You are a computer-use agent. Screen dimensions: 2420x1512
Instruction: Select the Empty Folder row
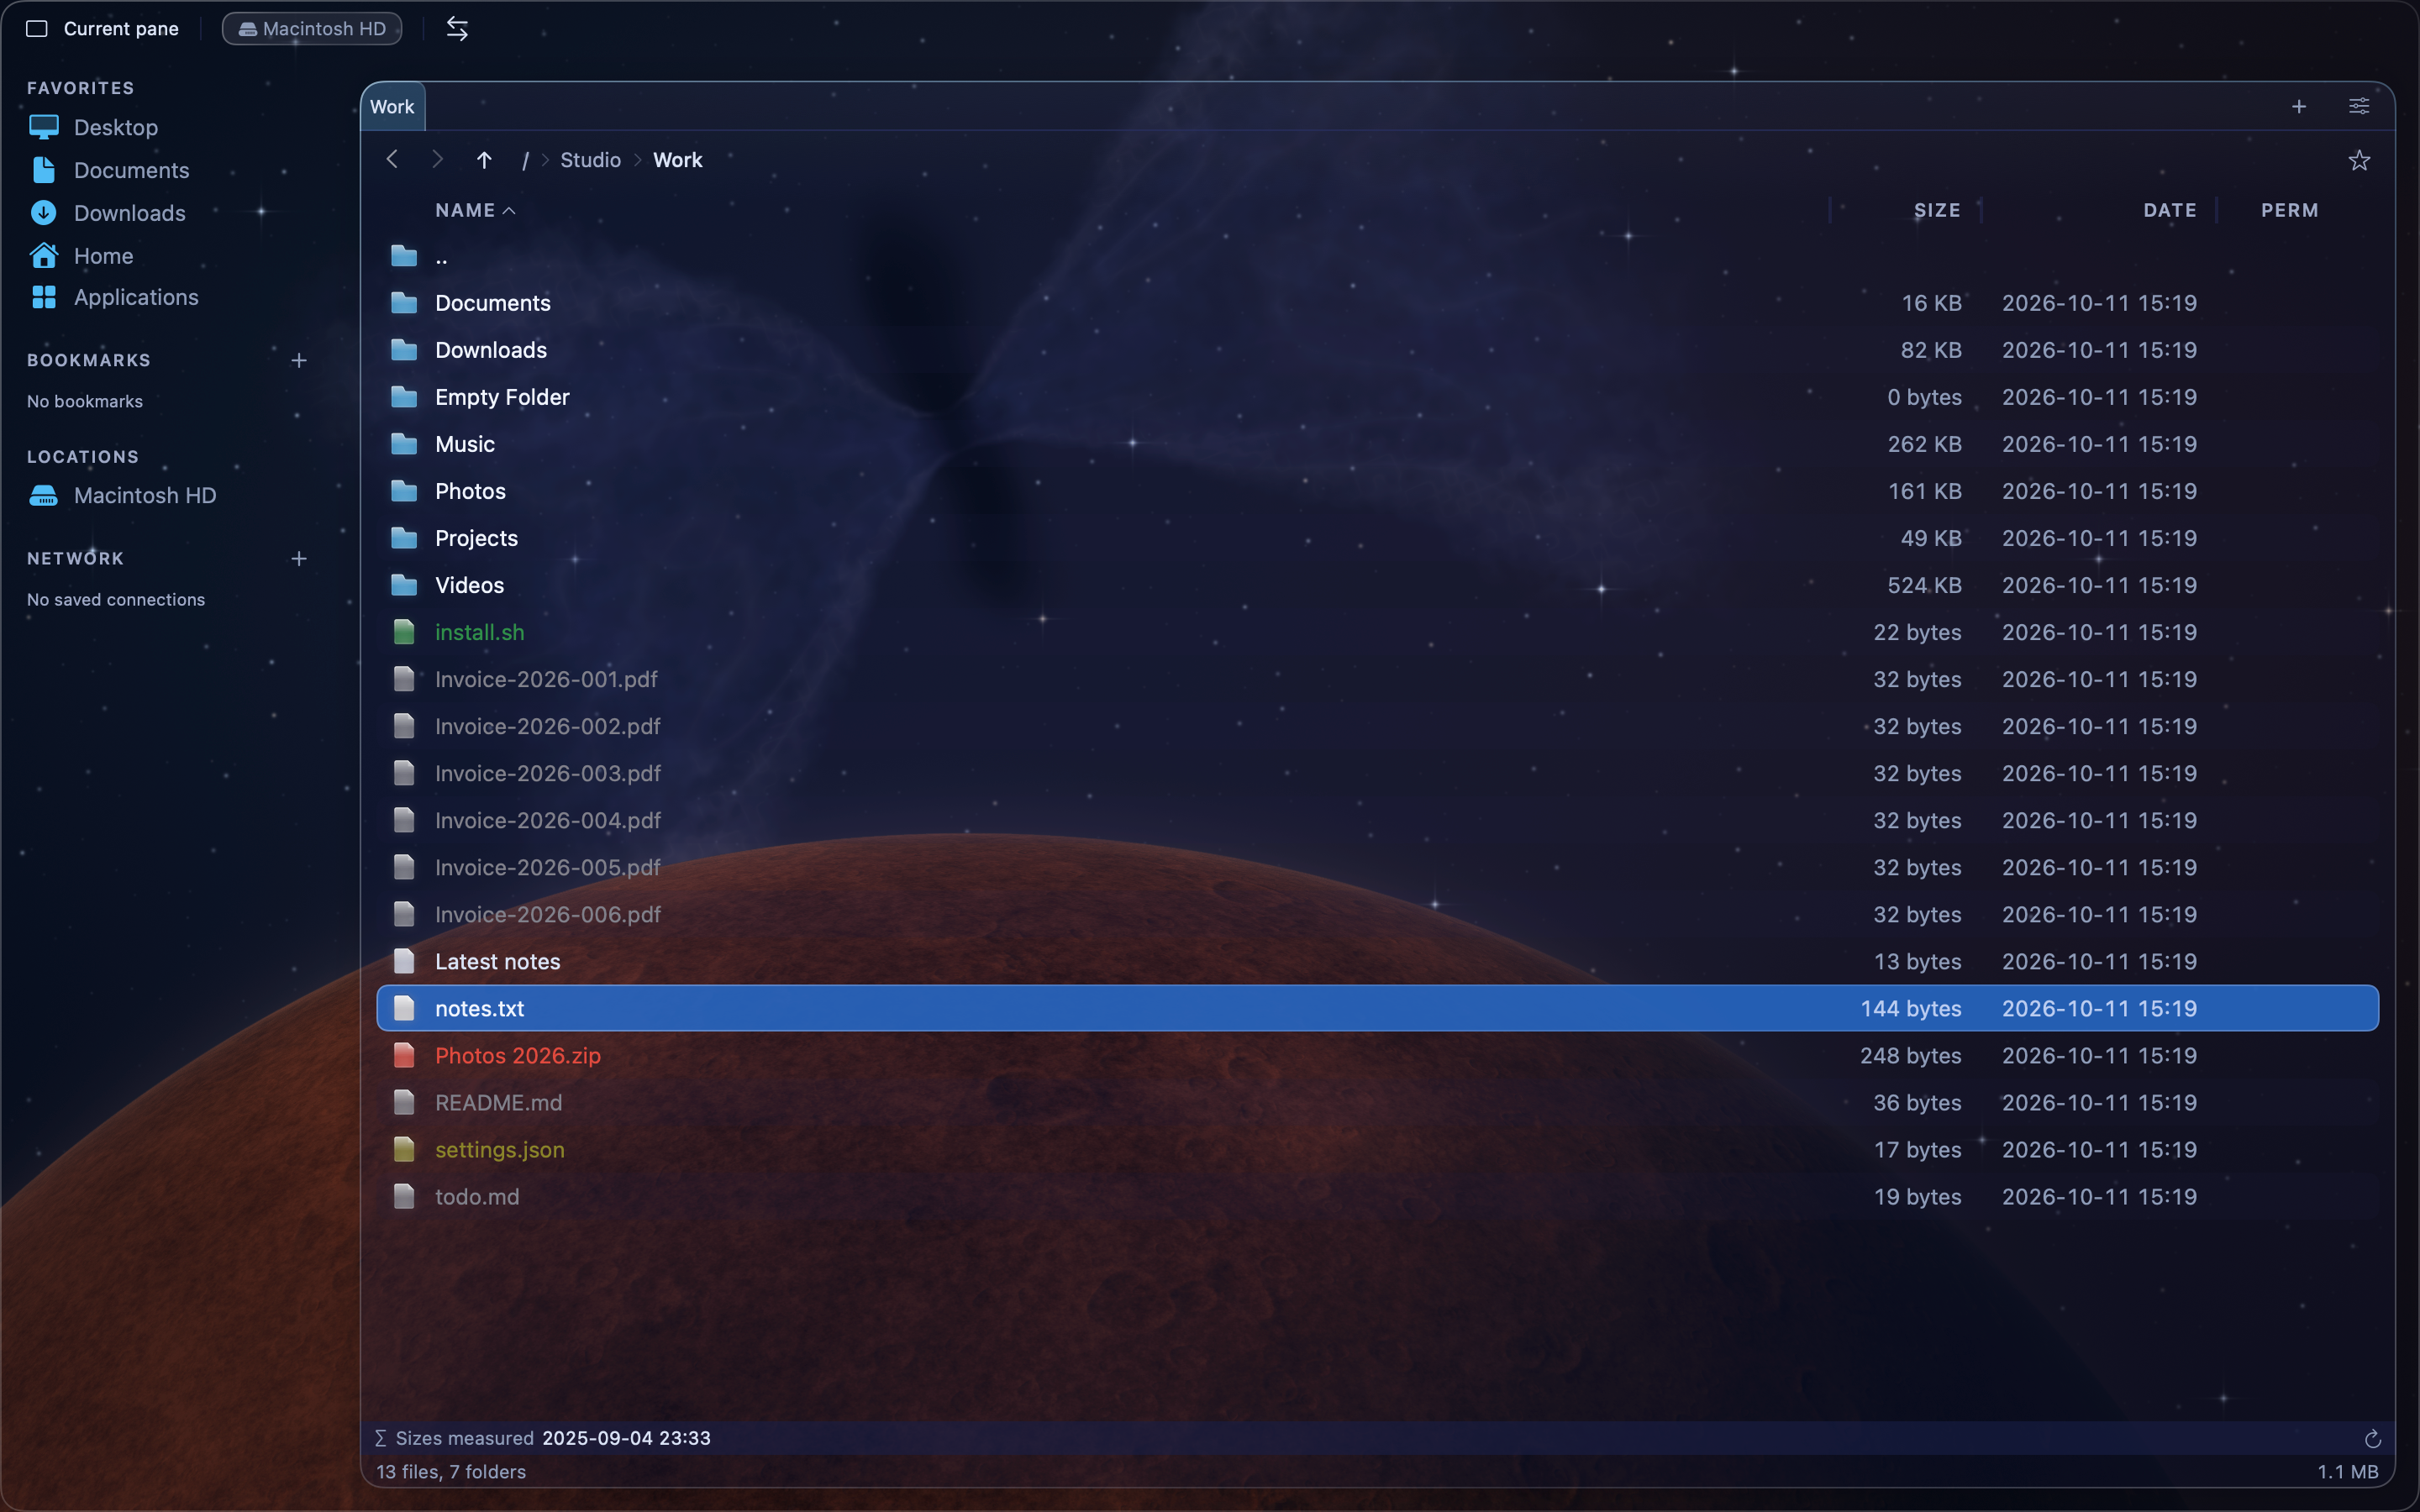(x=1377, y=397)
